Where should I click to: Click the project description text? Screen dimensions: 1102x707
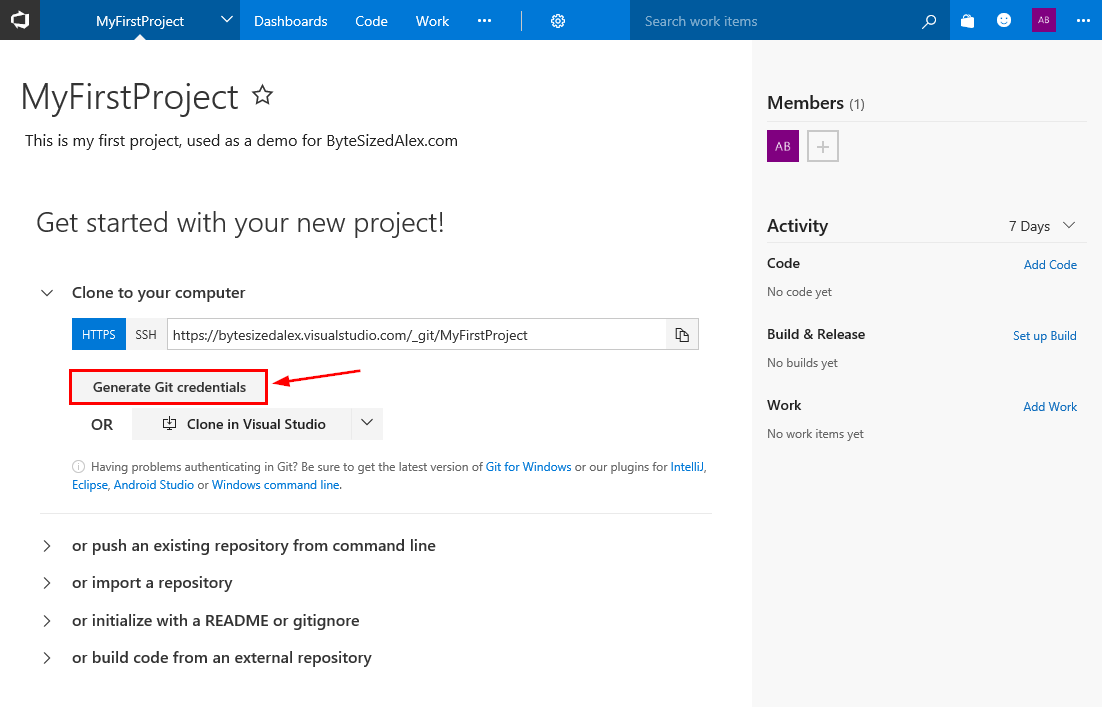(x=241, y=141)
